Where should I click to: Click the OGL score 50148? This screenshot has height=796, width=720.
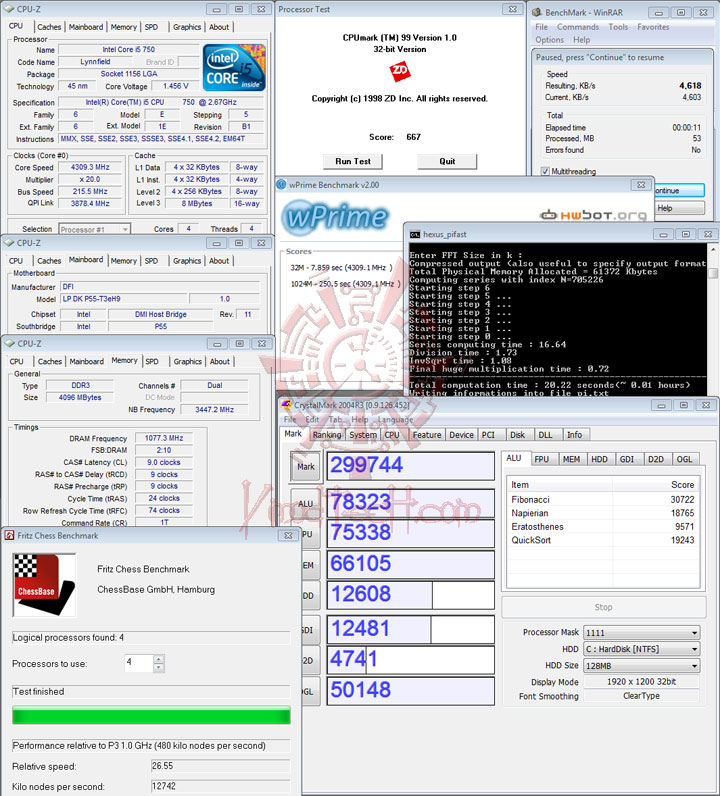click(x=410, y=690)
